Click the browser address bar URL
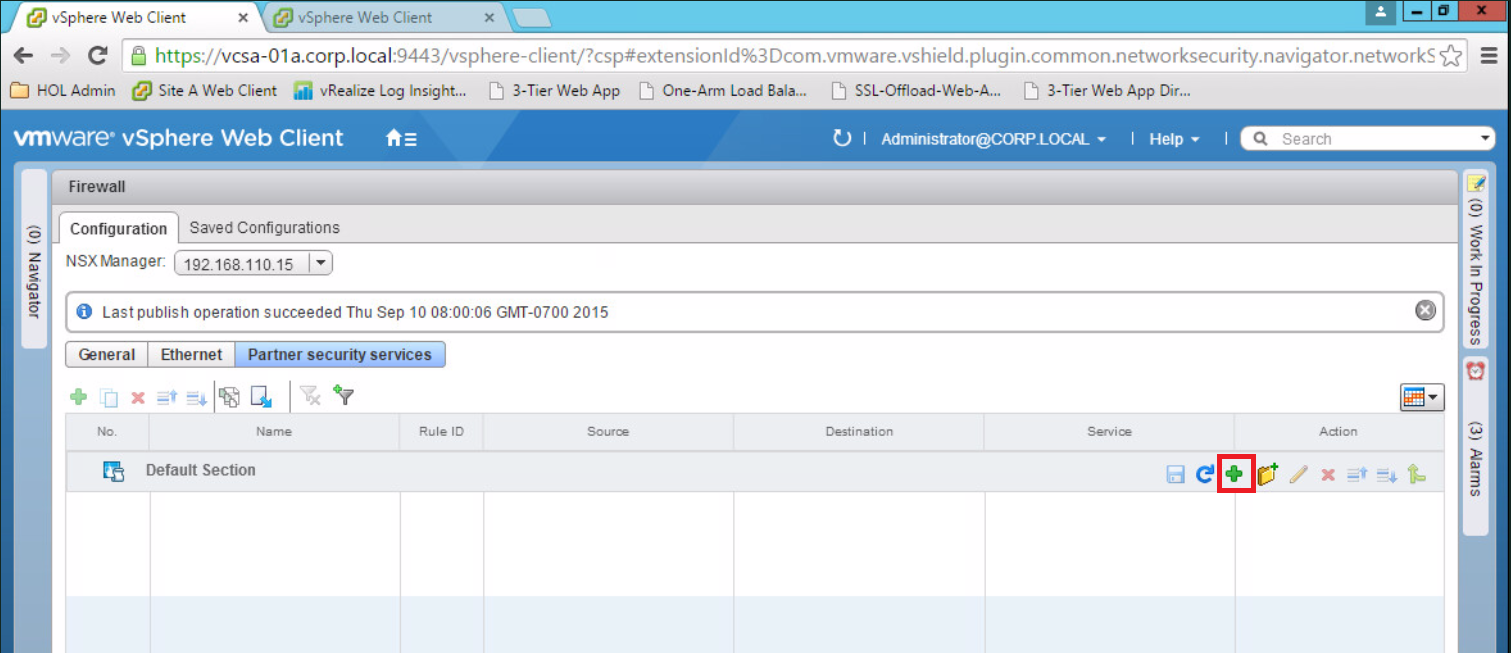The height and width of the screenshot is (653, 1511). 794,56
